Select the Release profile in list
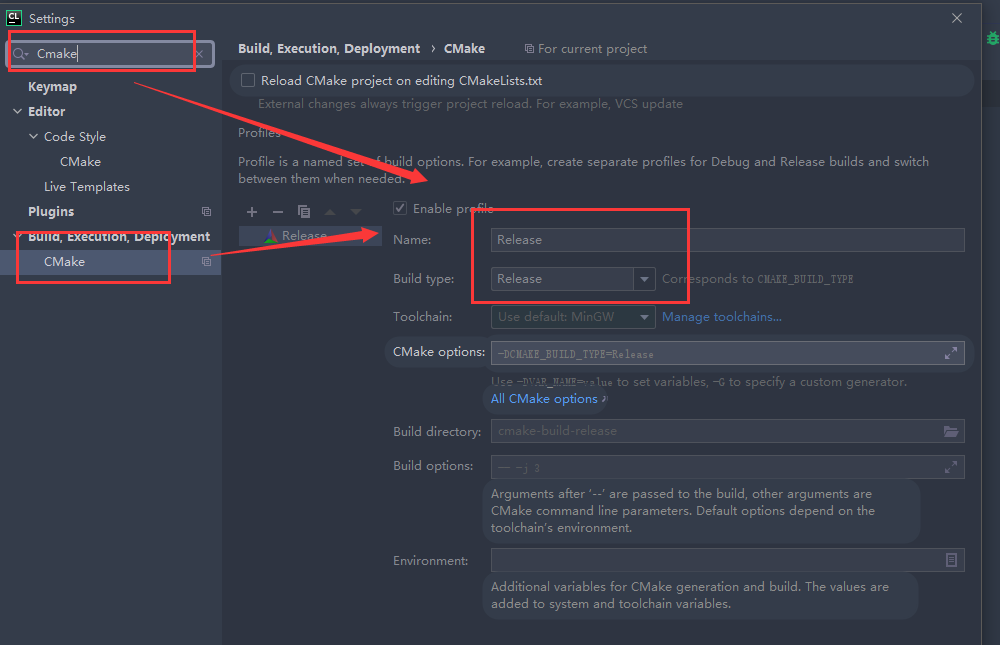This screenshot has width=1000, height=645. (x=310, y=236)
